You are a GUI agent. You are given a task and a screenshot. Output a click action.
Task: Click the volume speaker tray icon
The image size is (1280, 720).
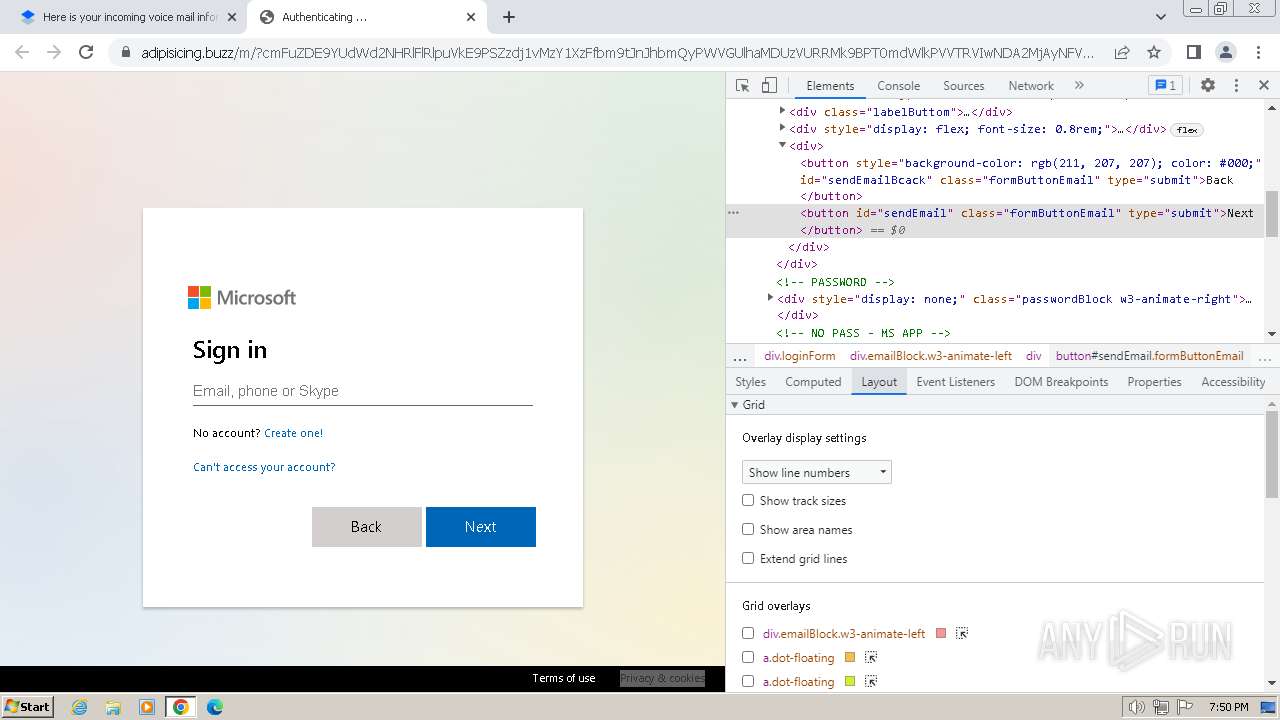pos(1137,707)
